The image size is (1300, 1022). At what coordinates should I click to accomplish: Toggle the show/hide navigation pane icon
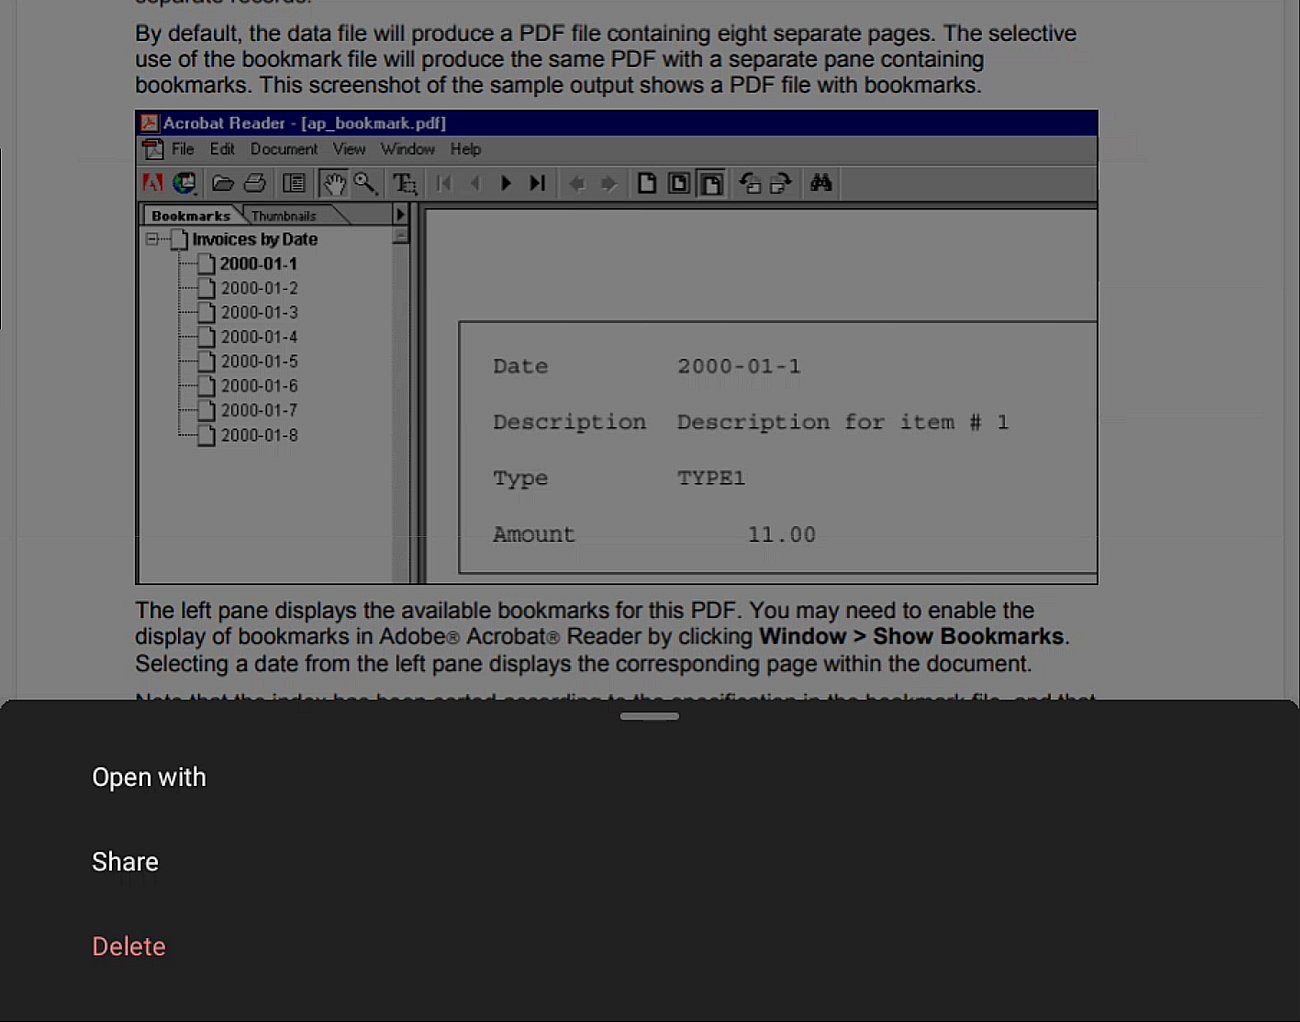[x=294, y=183]
